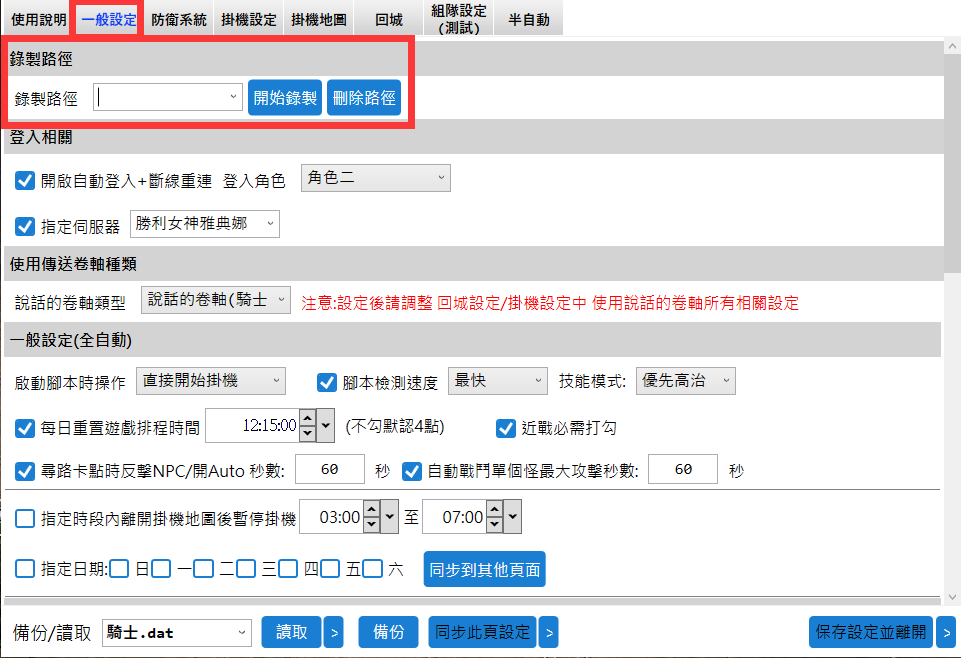Increase the 每日重置遊戲排程時間 time spinner

[x=308, y=421]
